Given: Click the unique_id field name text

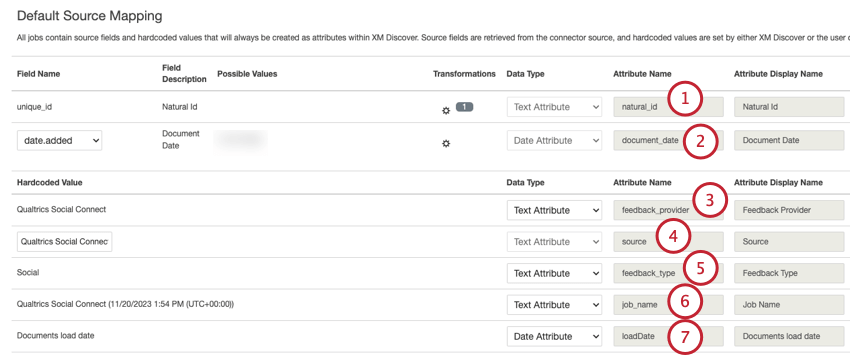Looking at the screenshot, I should coord(35,107).
